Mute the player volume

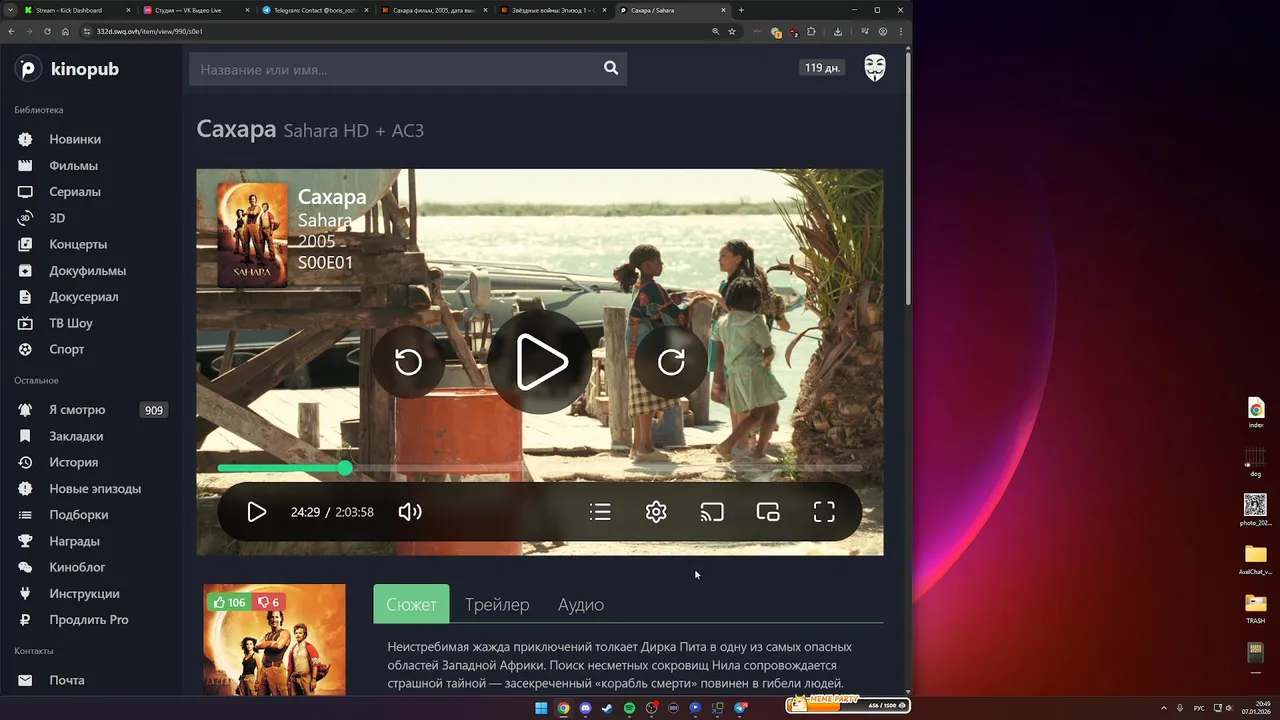click(410, 512)
